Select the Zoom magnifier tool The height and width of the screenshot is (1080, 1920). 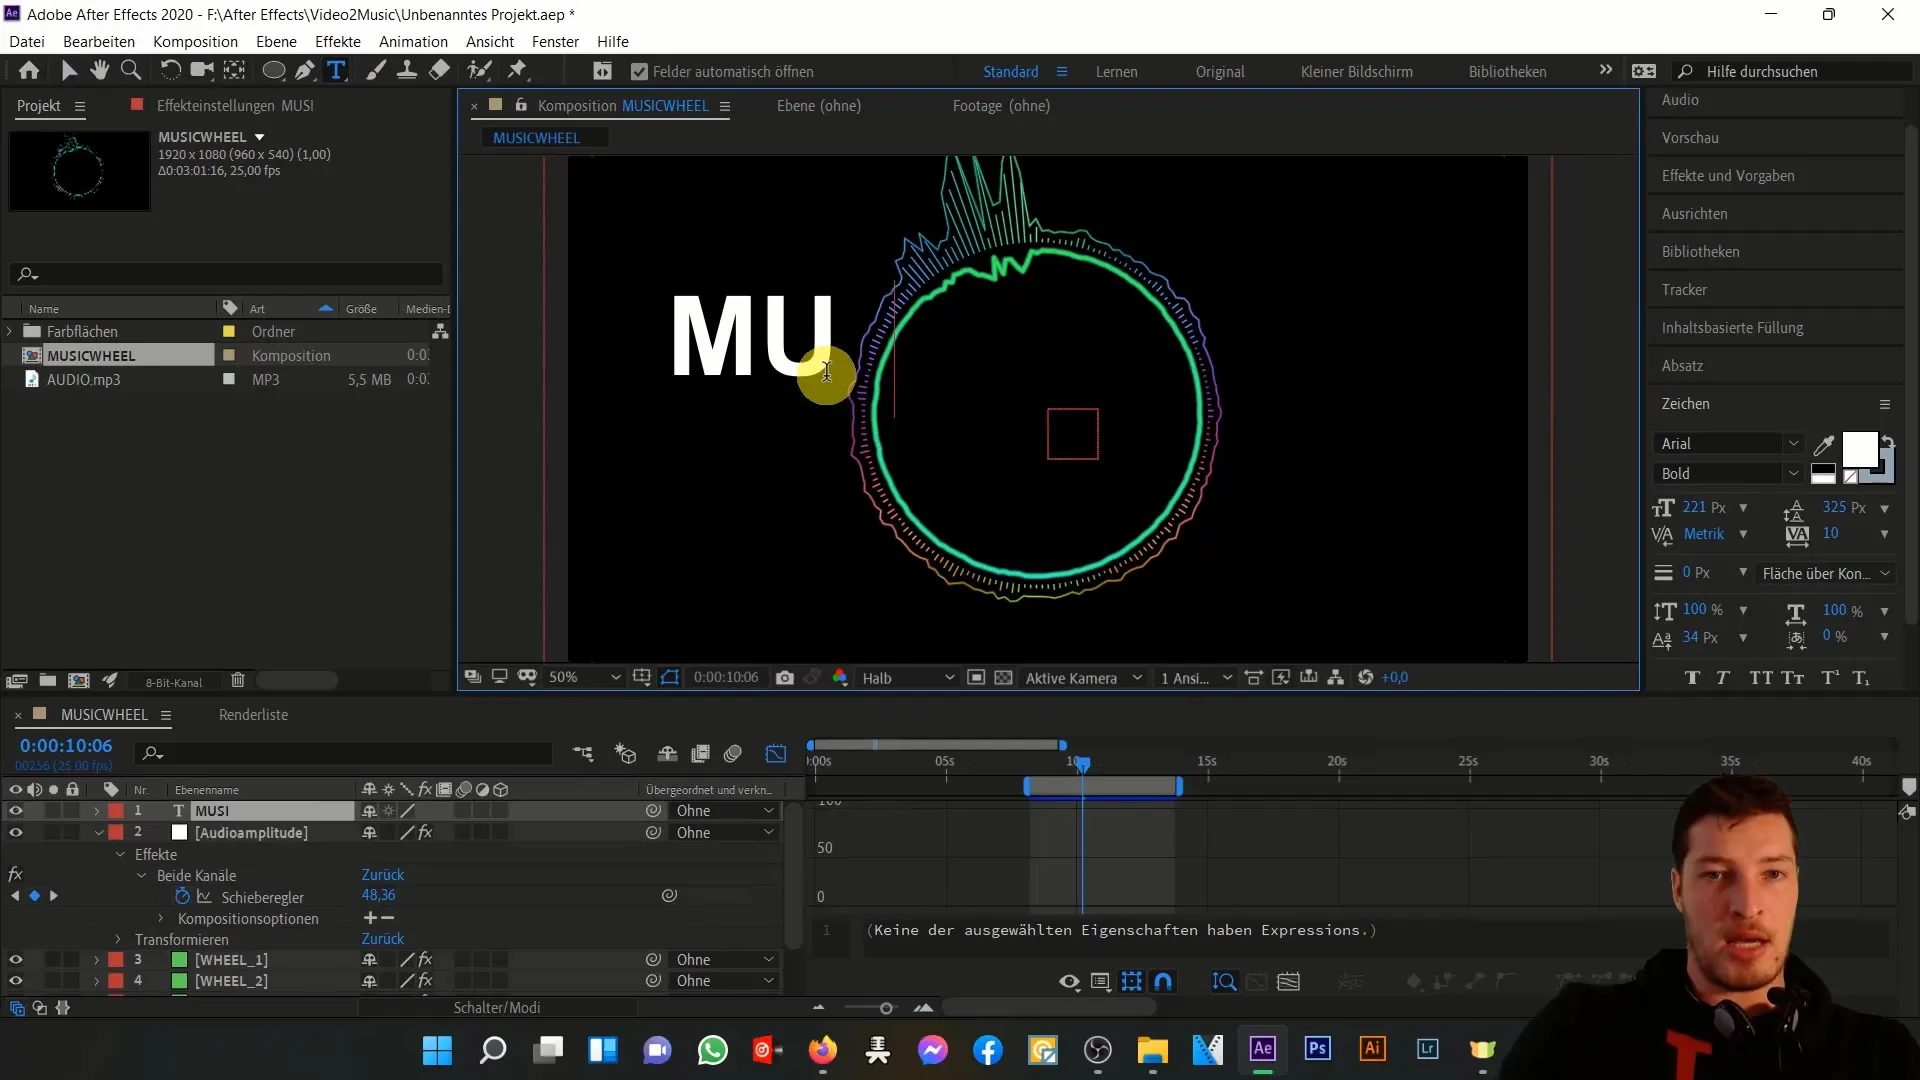coord(130,71)
